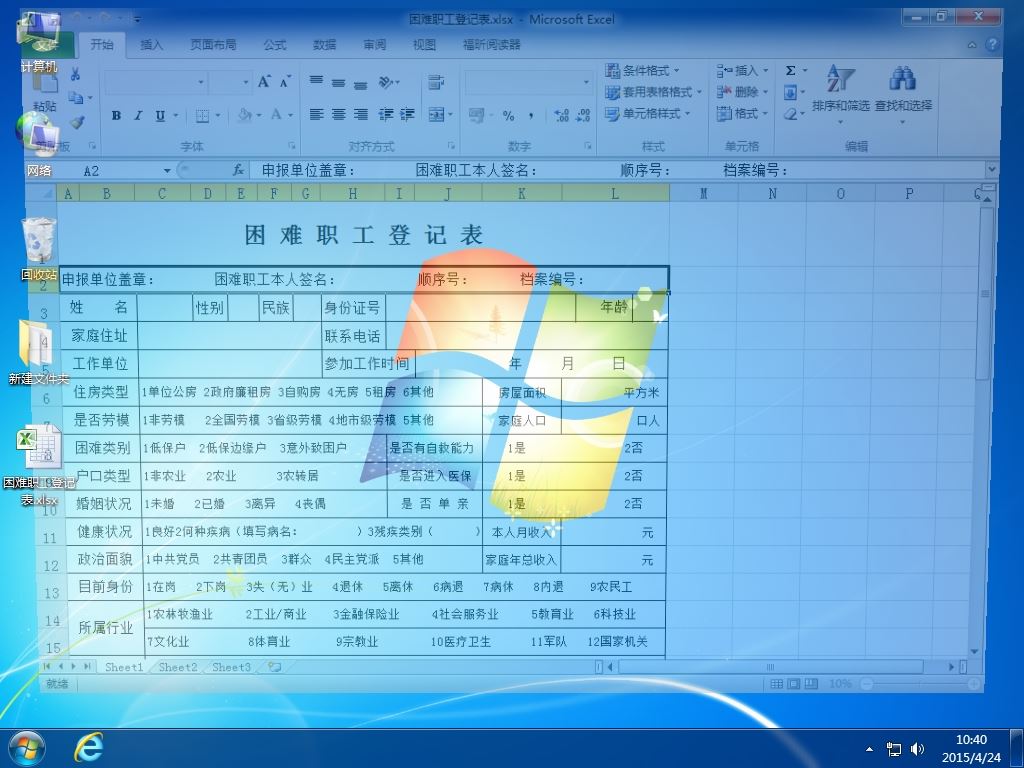This screenshot has height=768, width=1024.
Task: Click the Clear eraser icon
Action: coord(790,114)
